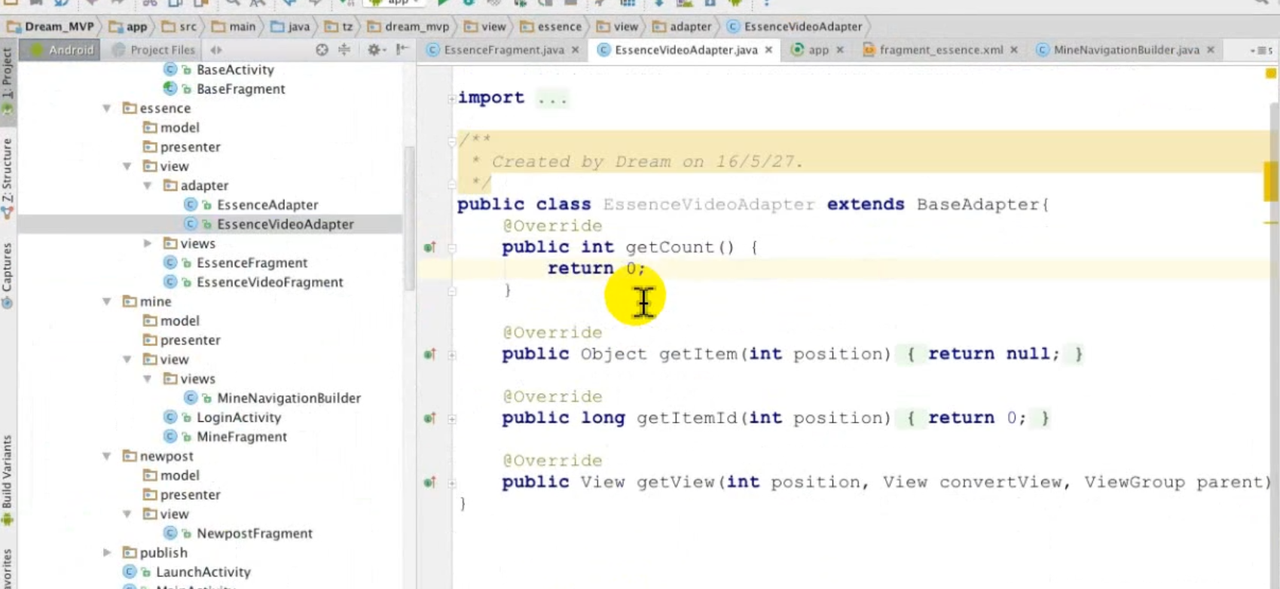Click the override gutter icon beside getCount

coord(429,247)
